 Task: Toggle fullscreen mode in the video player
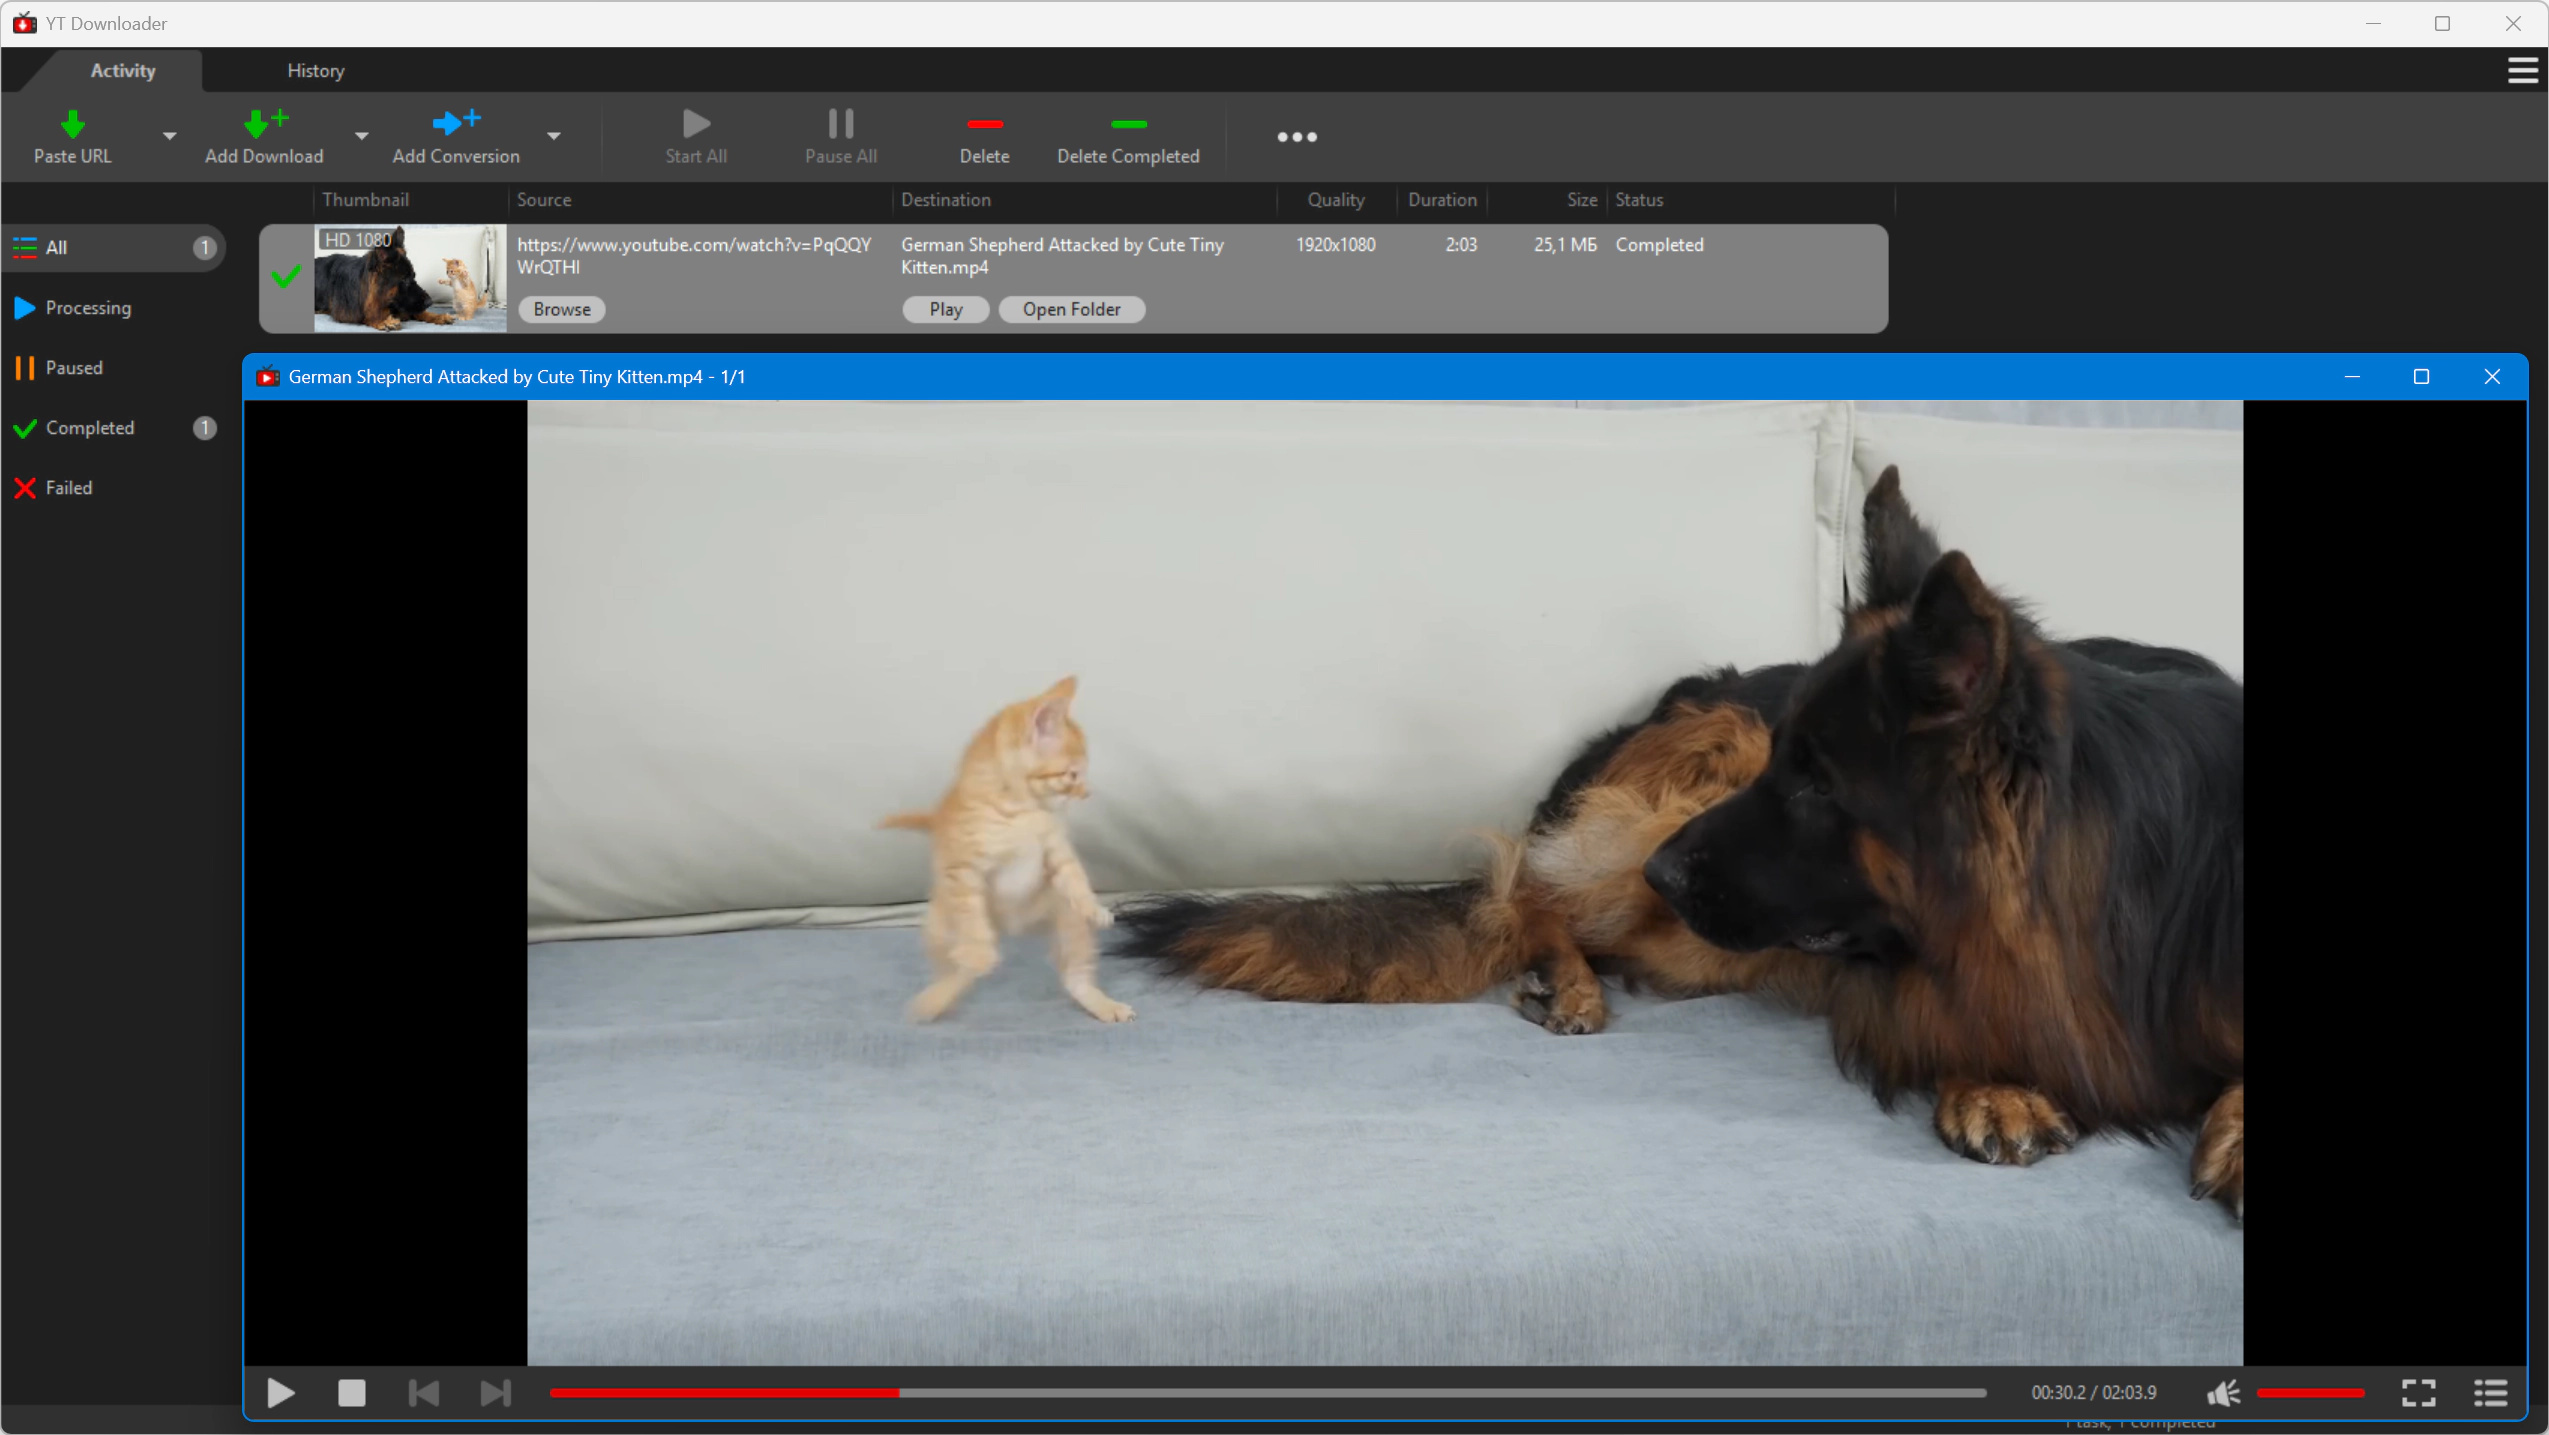click(x=2418, y=1392)
